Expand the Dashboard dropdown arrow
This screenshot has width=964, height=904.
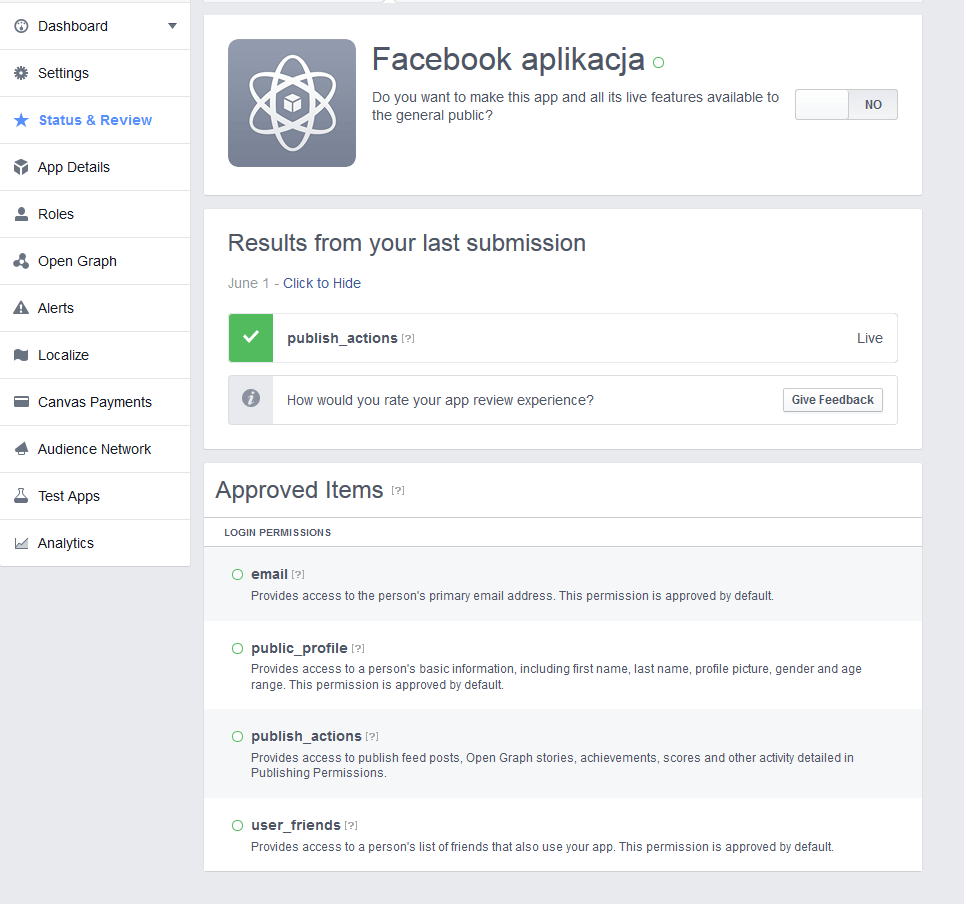click(172, 26)
